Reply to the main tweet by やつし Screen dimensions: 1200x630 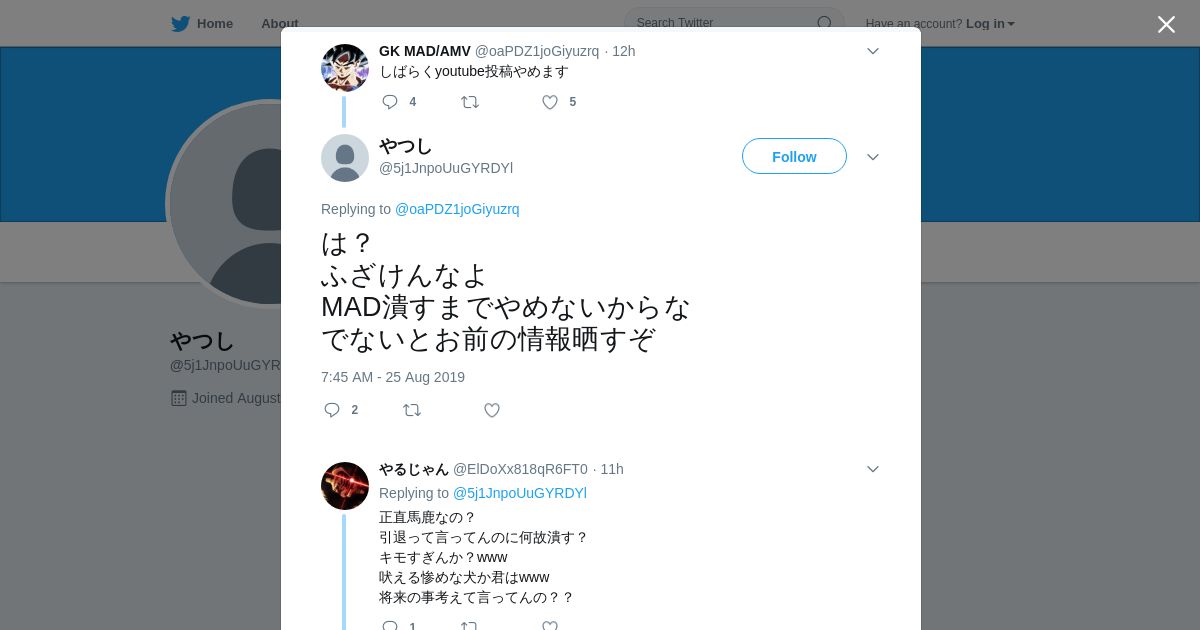point(332,410)
